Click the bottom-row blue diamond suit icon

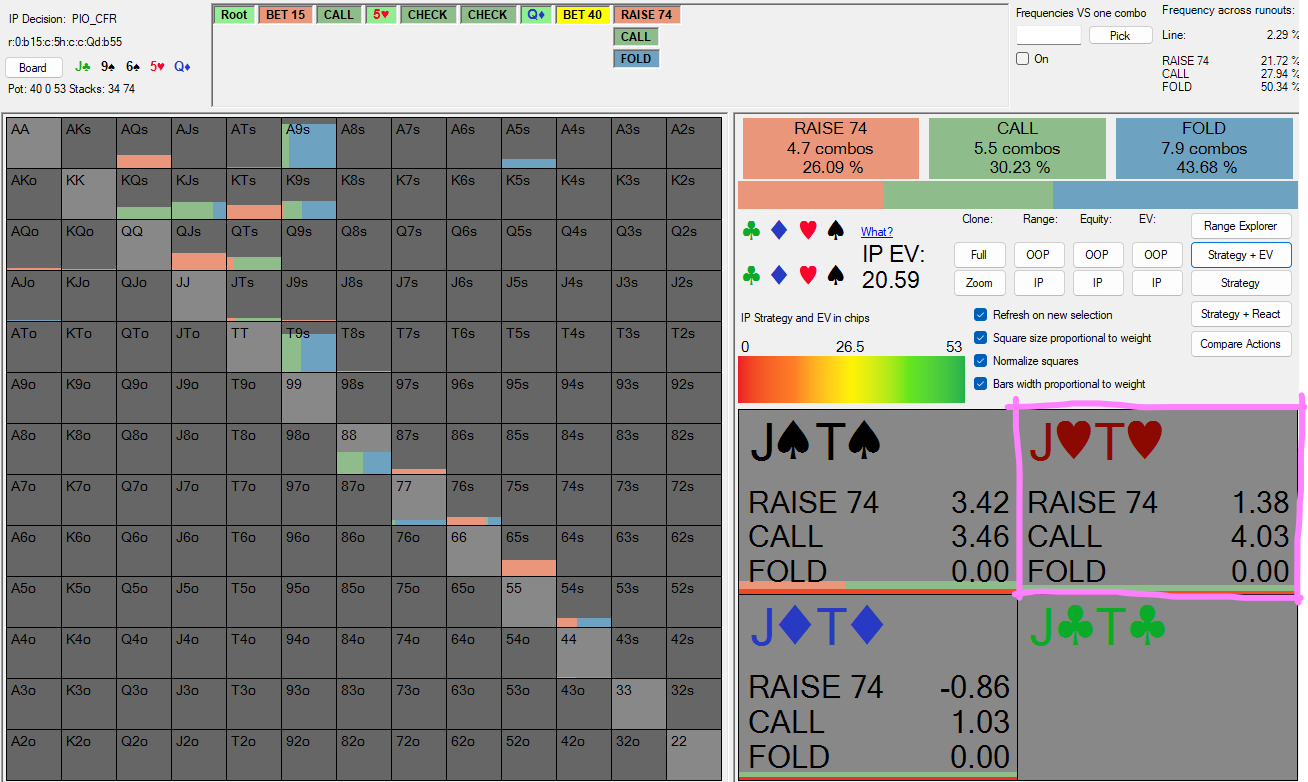point(779,274)
